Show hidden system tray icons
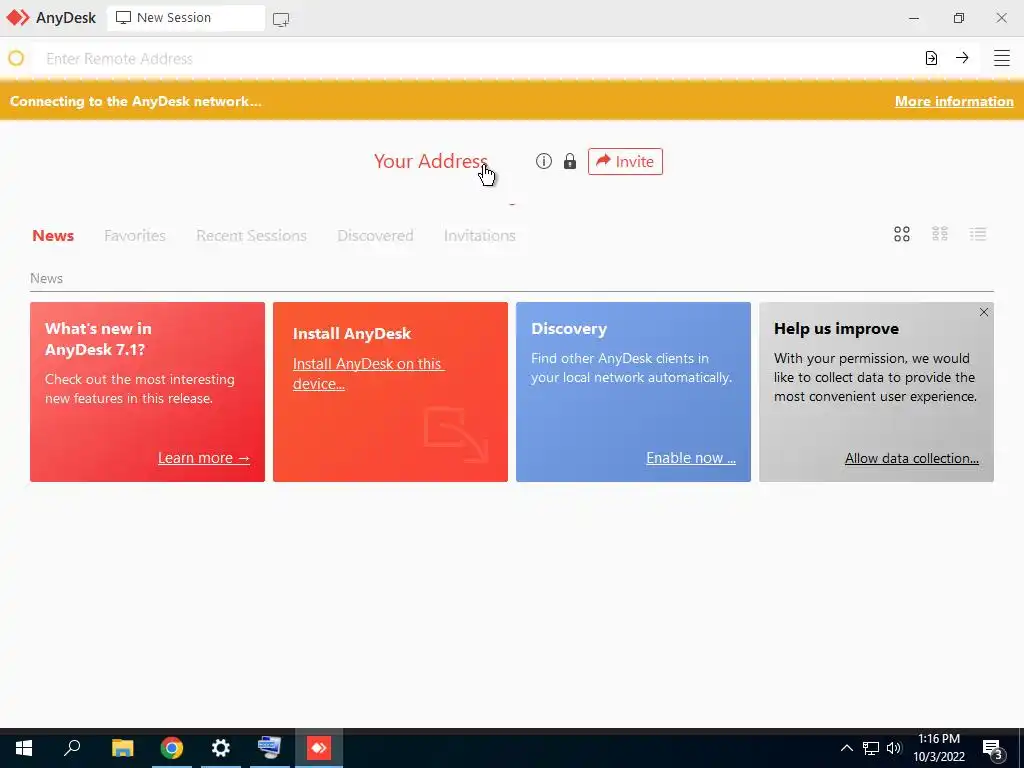This screenshot has height=768, width=1024. click(846, 748)
